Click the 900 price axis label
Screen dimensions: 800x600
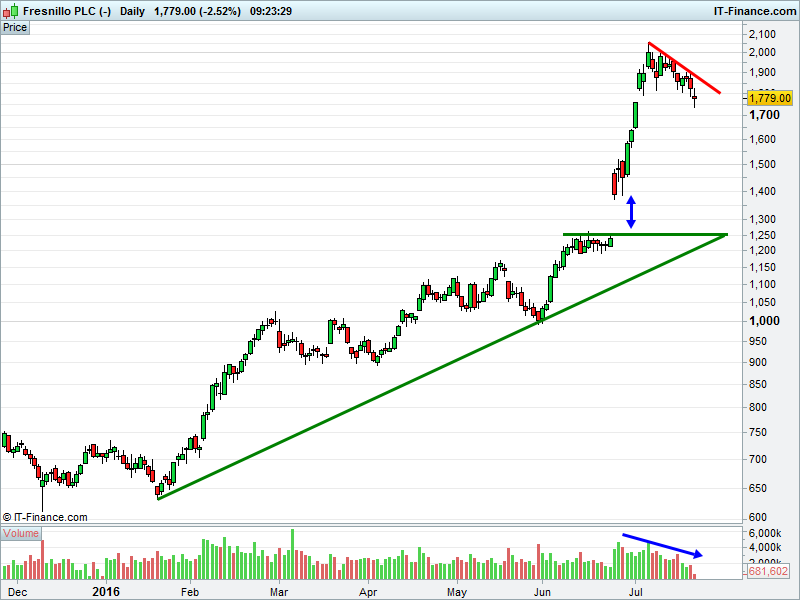[758, 362]
